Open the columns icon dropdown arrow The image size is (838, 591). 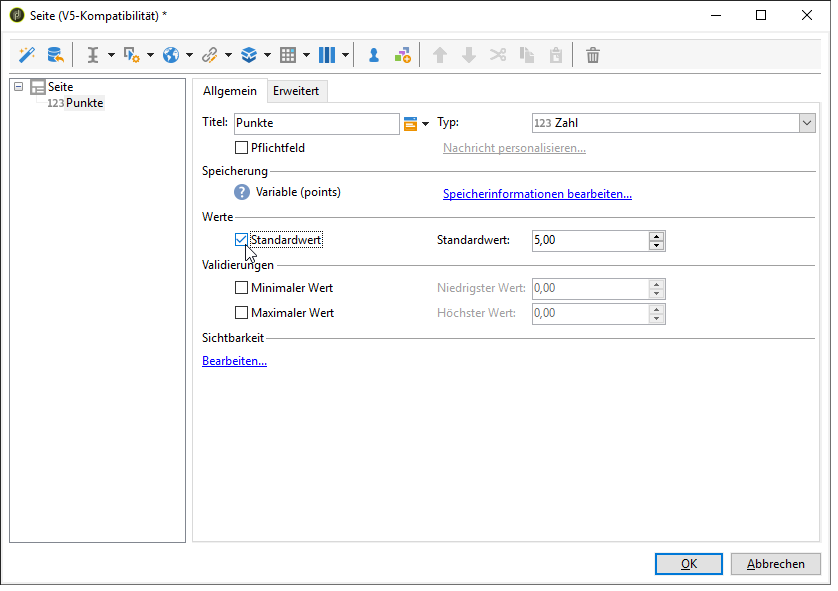tap(345, 55)
